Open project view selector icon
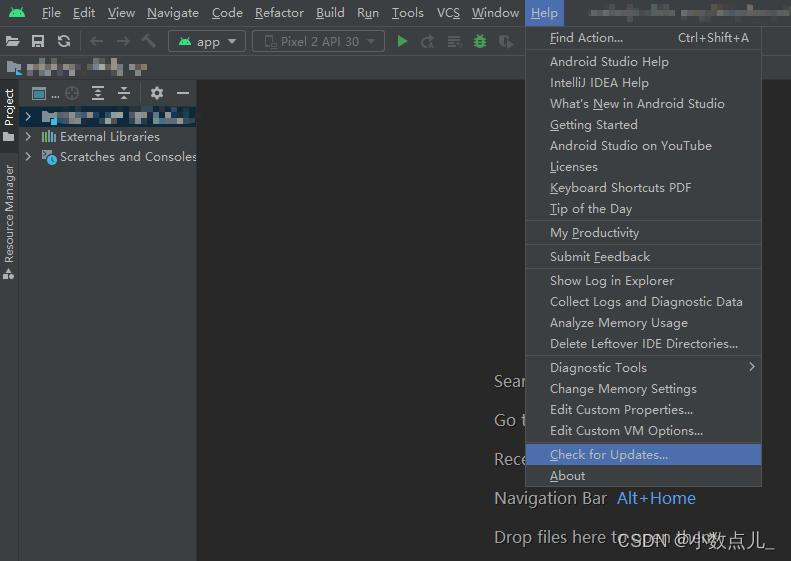Screen dimensions: 791x561 (x=39, y=93)
